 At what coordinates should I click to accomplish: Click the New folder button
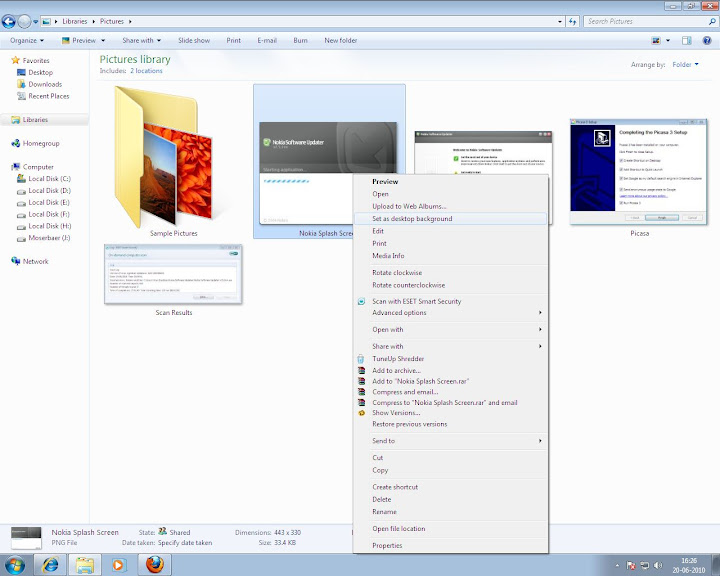click(x=341, y=41)
